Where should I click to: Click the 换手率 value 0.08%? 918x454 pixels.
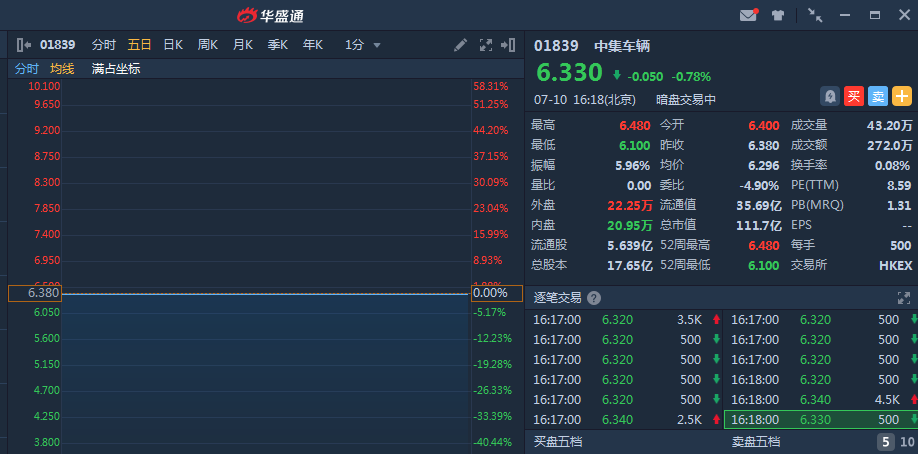(x=892, y=165)
